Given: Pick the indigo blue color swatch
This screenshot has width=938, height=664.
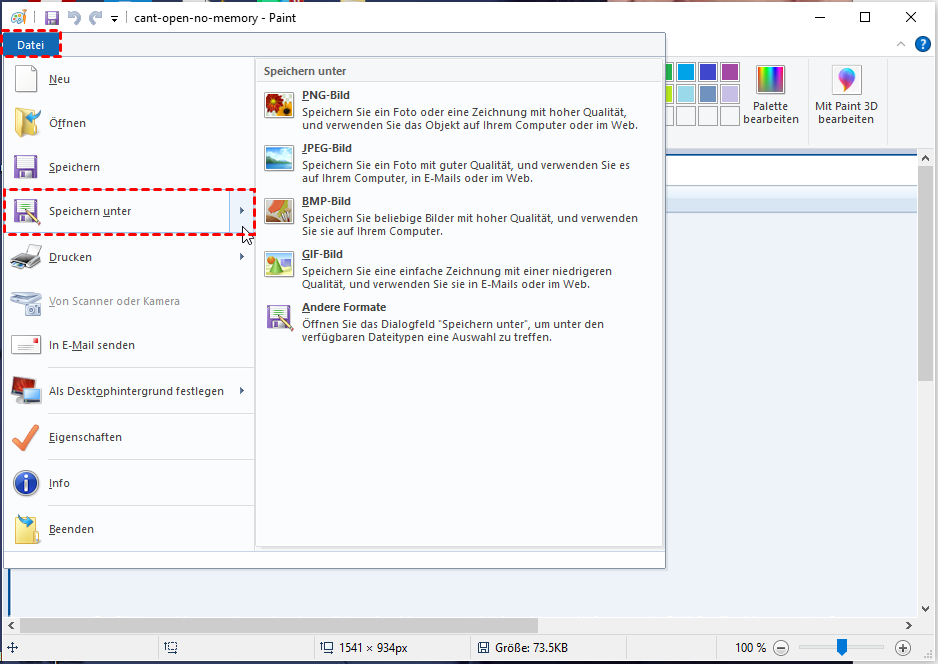Looking at the screenshot, I should (x=708, y=72).
